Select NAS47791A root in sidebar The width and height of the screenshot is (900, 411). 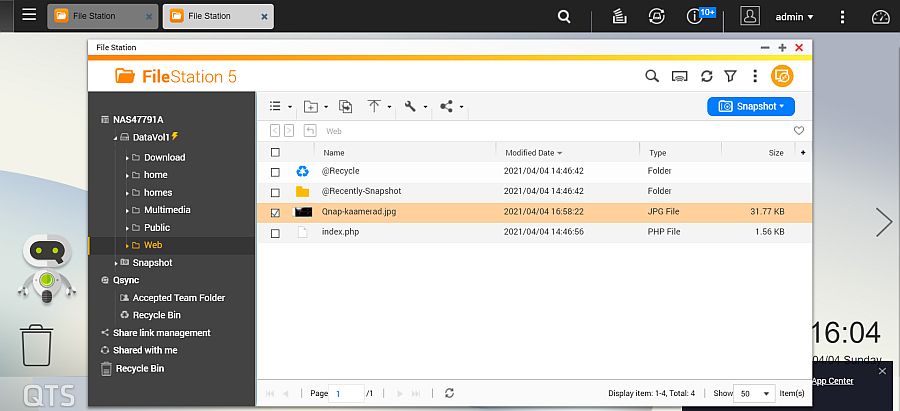tap(138, 119)
